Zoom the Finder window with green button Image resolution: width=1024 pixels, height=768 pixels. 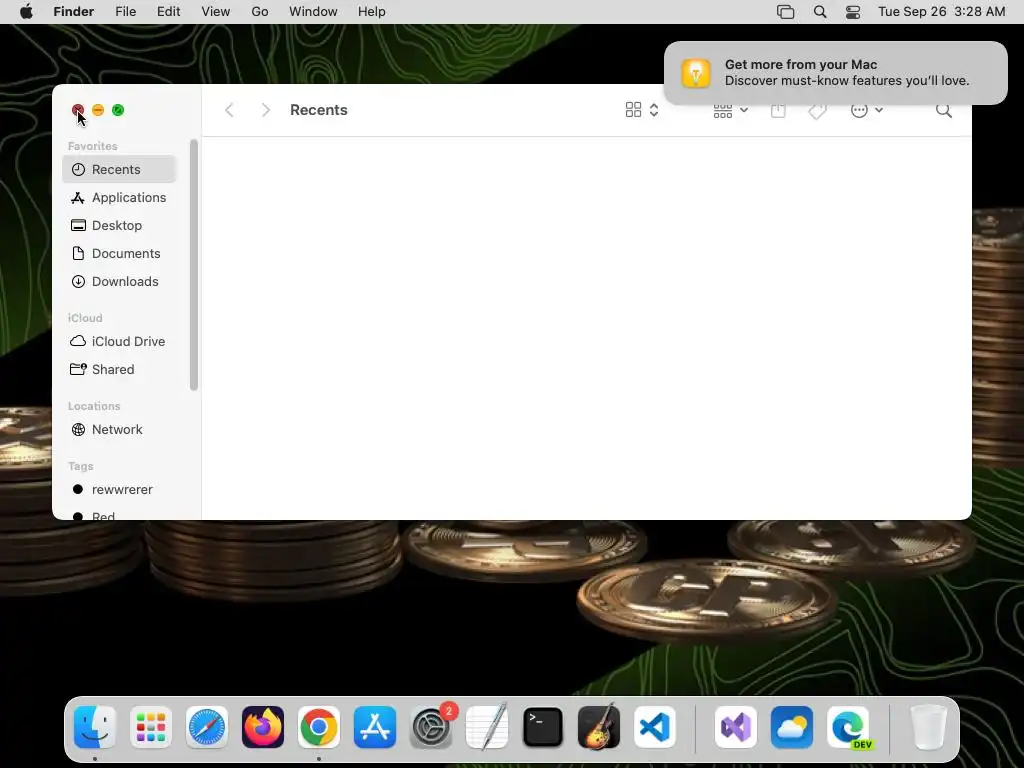click(118, 110)
